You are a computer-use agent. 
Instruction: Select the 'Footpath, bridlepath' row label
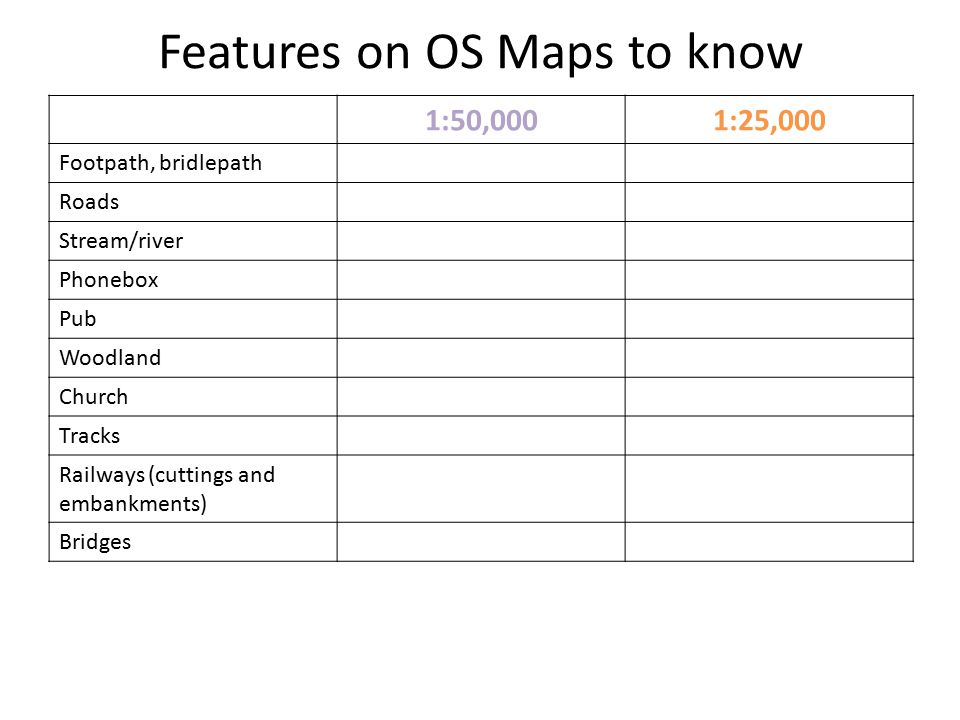(x=160, y=163)
